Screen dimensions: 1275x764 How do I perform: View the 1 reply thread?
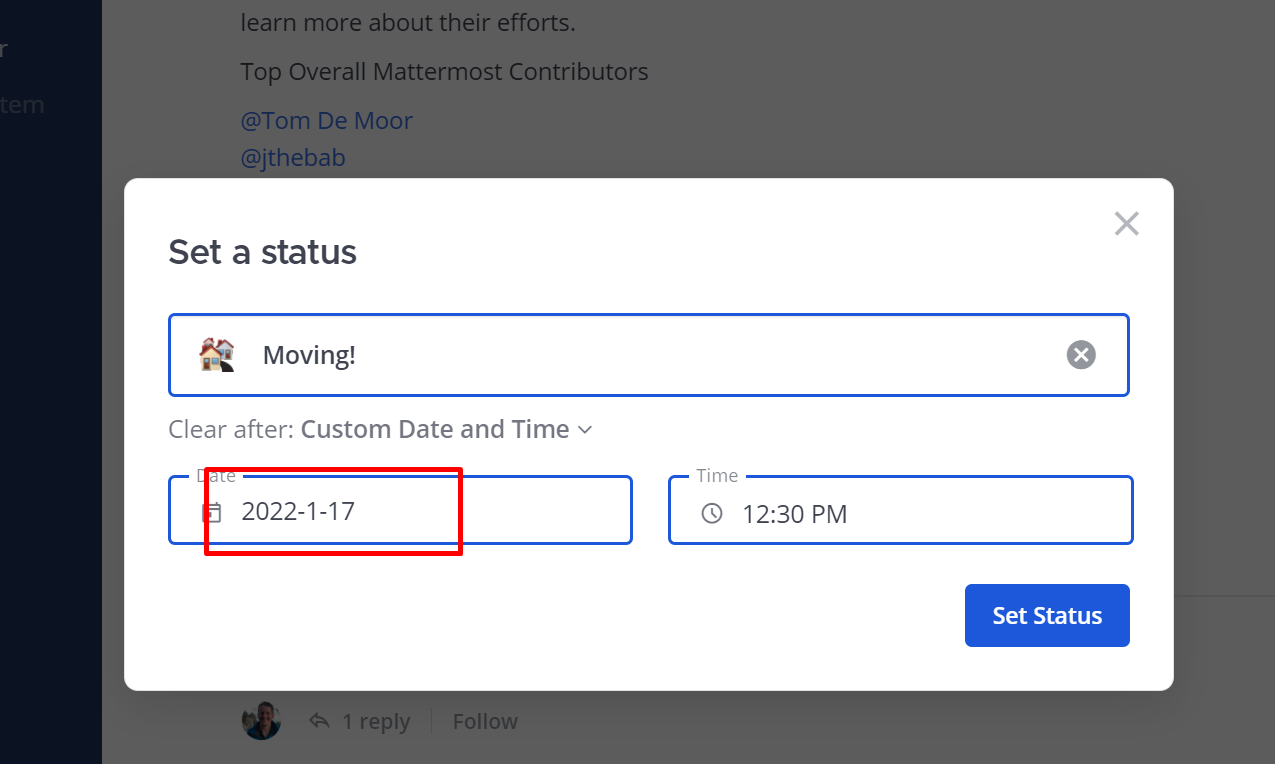tap(376, 721)
